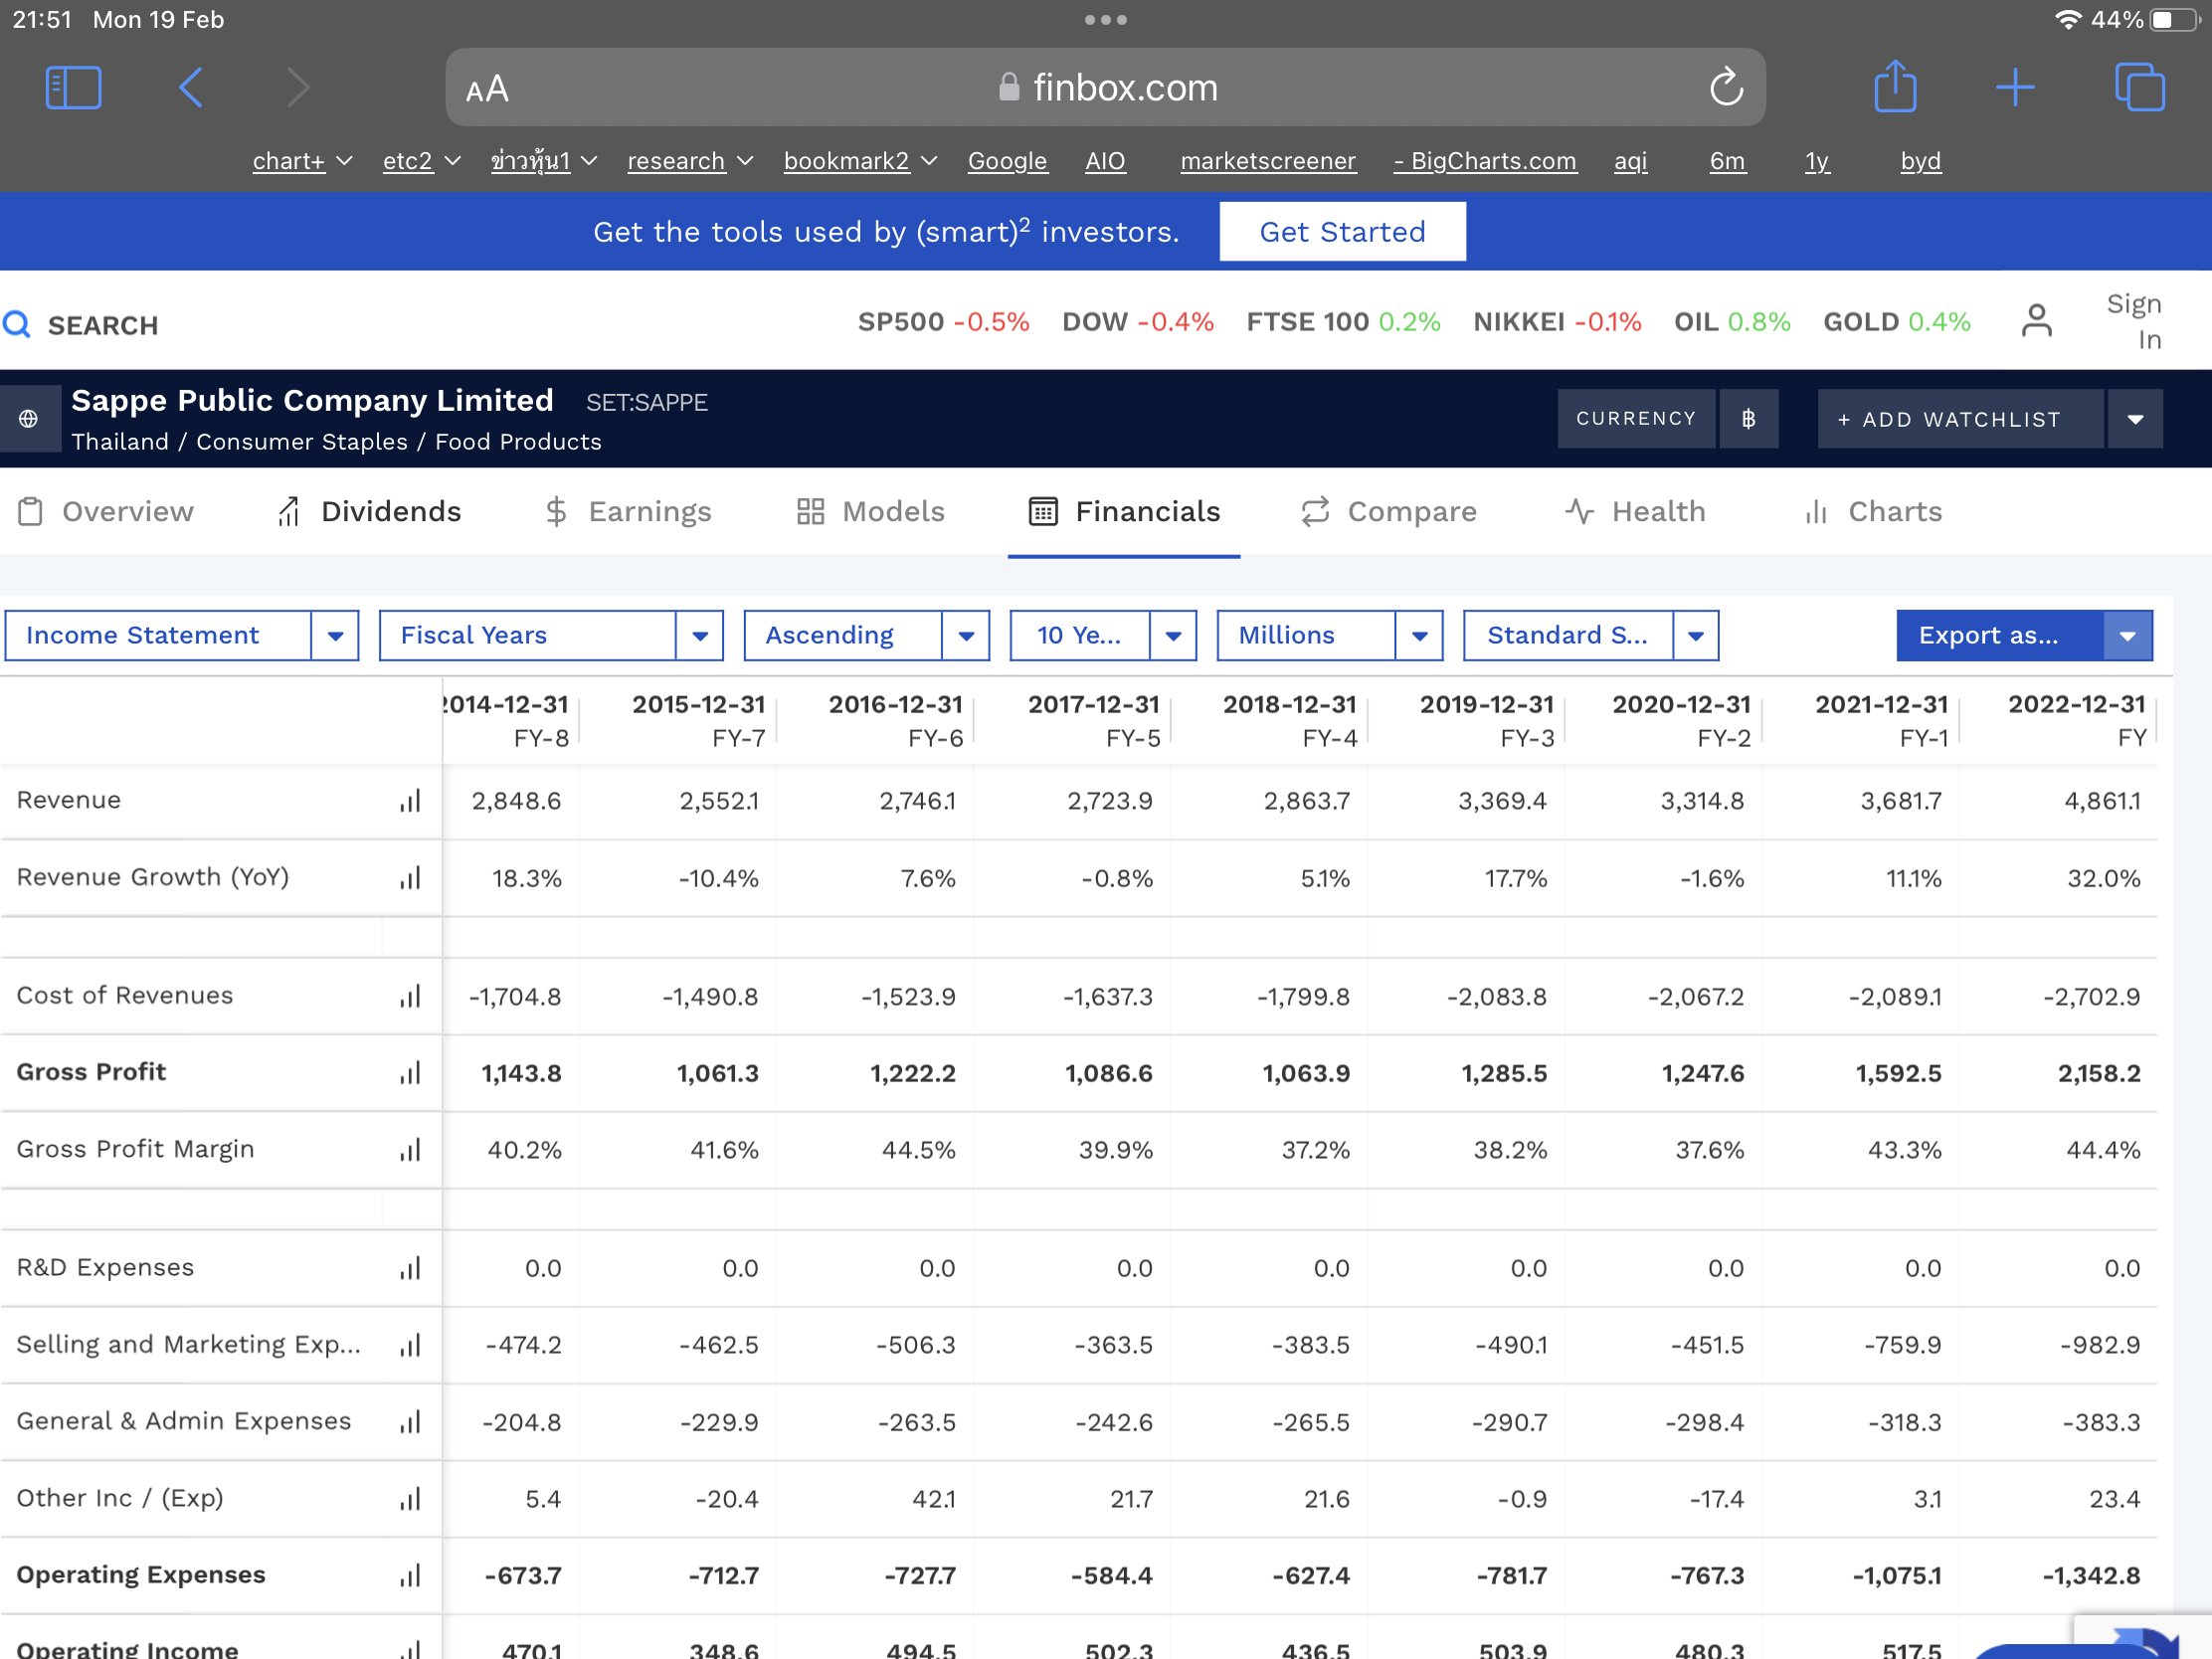2212x1659 pixels.
Task: Switch to the Models tab
Action: click(x=870, y=512)
